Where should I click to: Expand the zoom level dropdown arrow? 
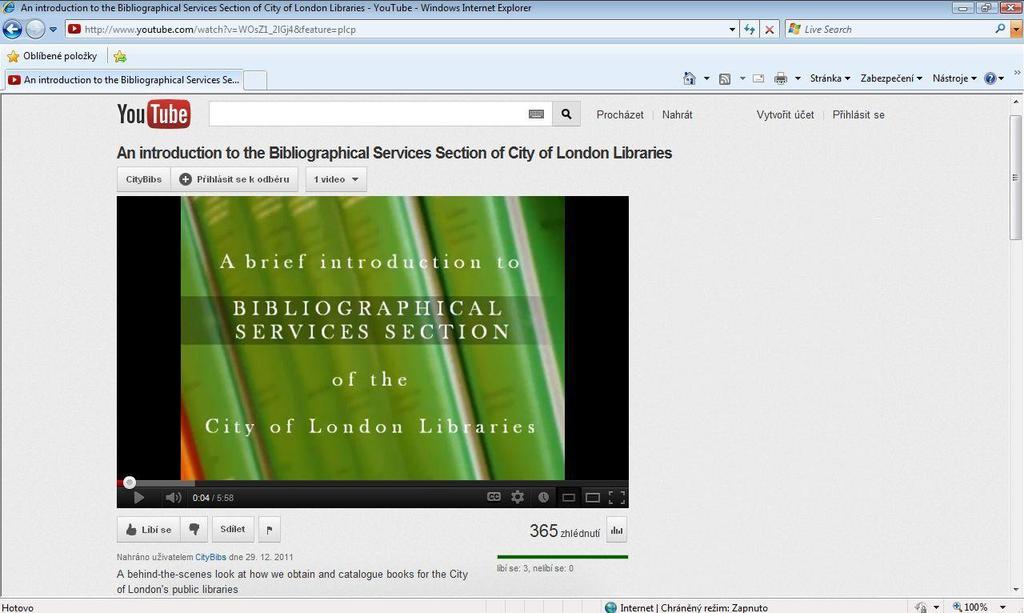tap(1002, 608)
